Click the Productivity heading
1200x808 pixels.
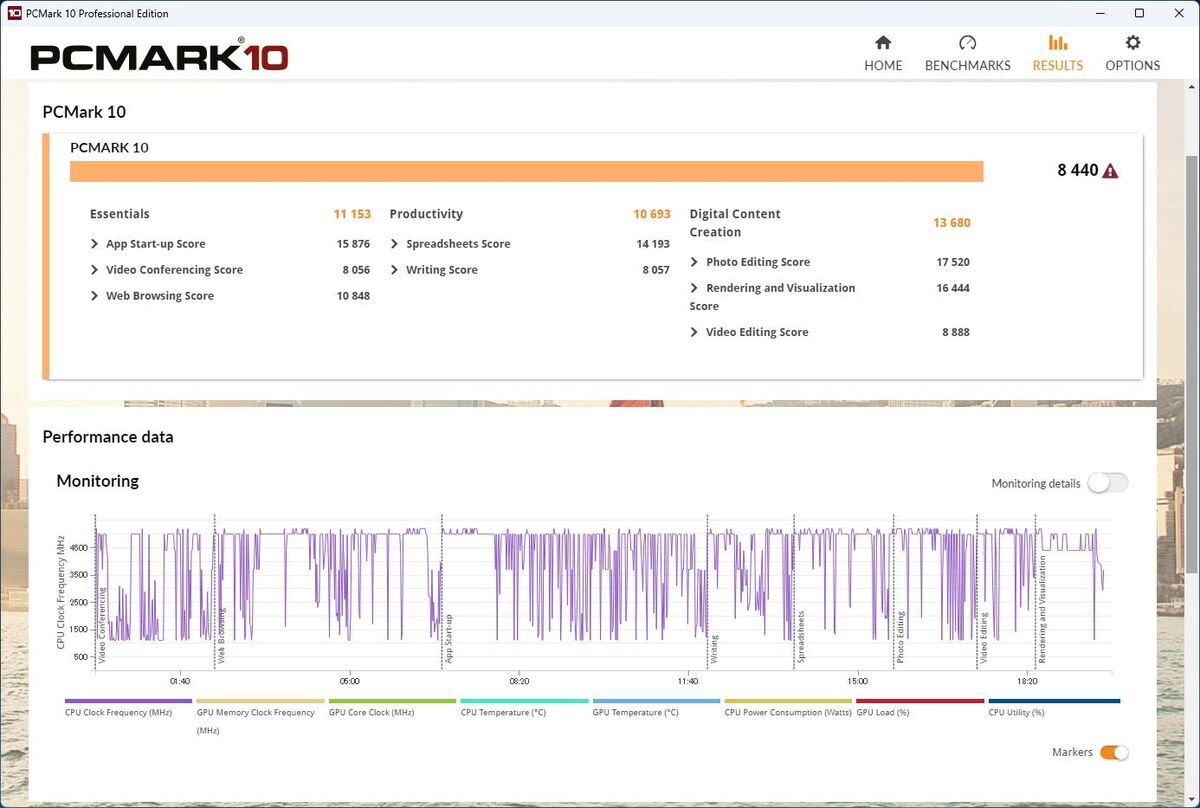point(426,214)
